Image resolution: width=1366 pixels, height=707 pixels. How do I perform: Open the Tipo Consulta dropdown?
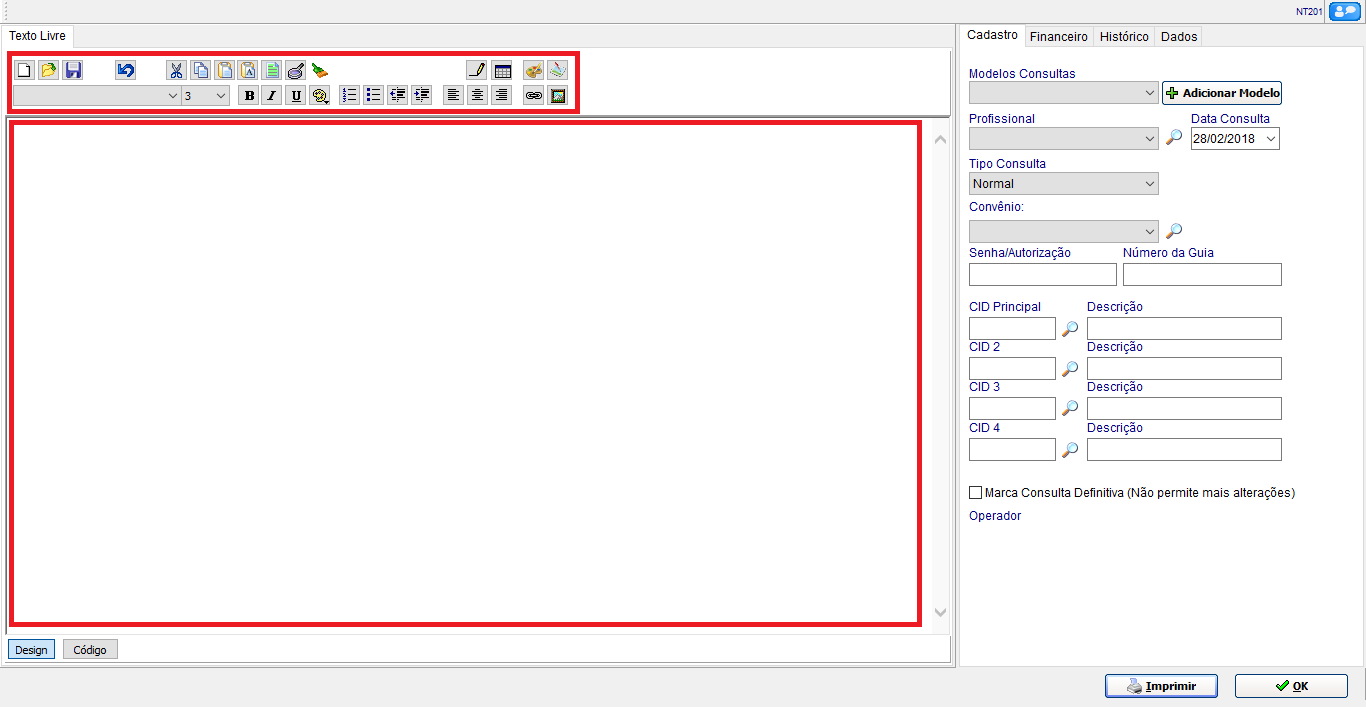(1064, 184)
